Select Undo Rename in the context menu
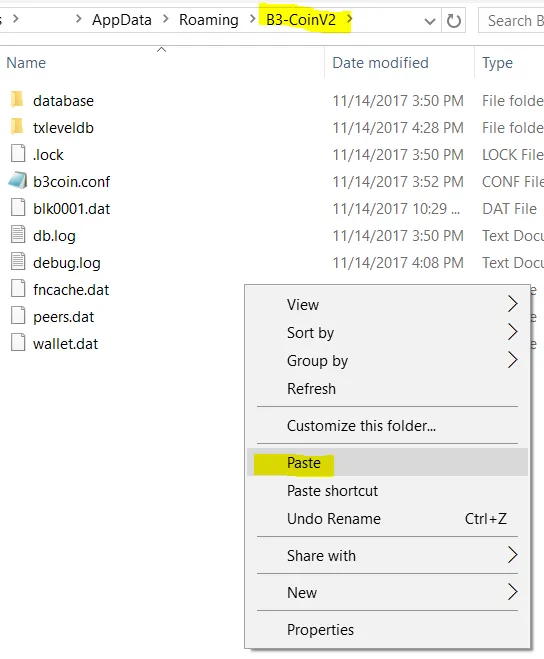The width and height of the screenshot is (544, 659). (x=387, y=519)
